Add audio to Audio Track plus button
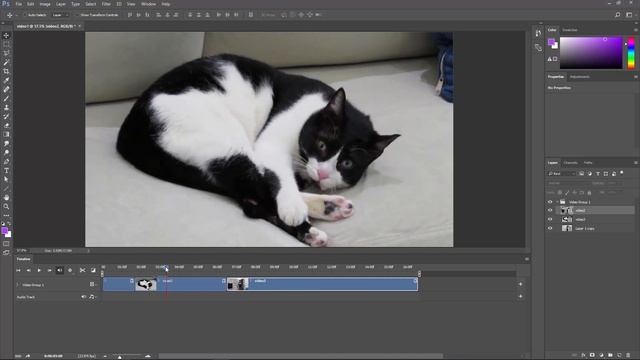This screenshot has width=640, height=360. 520,296
